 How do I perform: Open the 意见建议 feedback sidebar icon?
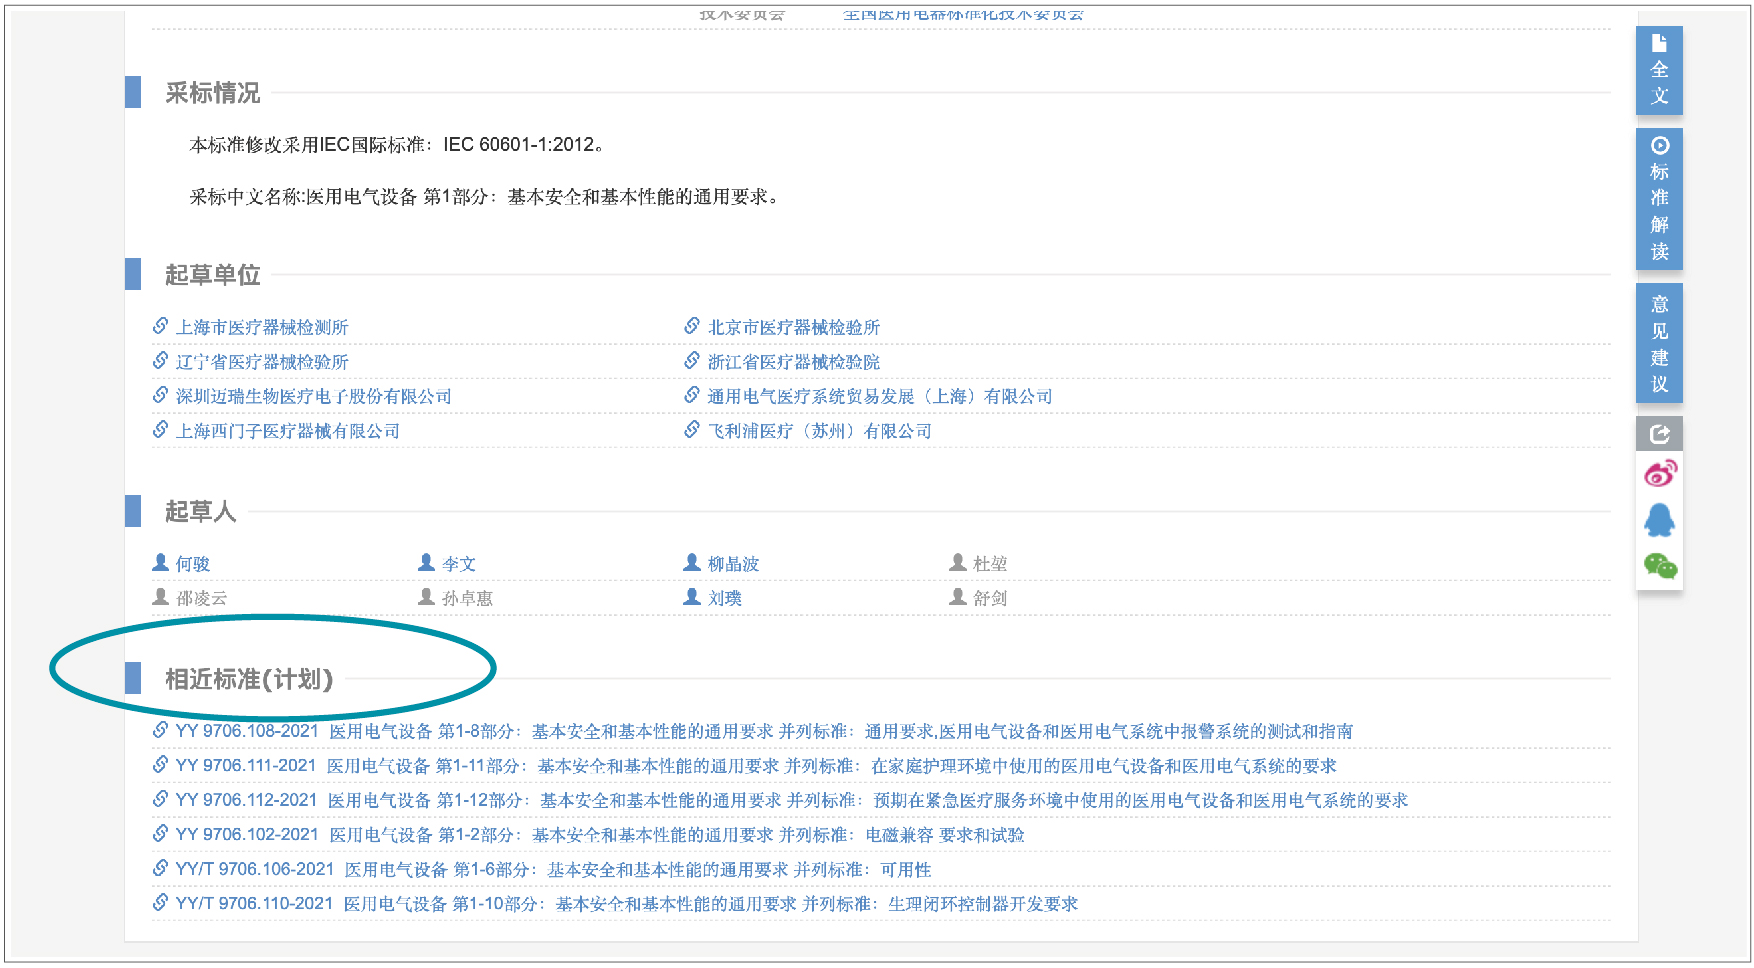[1659, 343]
